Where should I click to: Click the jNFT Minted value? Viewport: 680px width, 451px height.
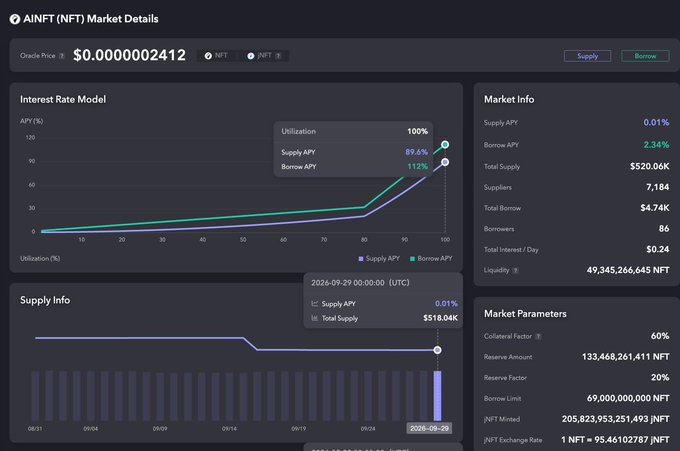(x=615, y=419)
